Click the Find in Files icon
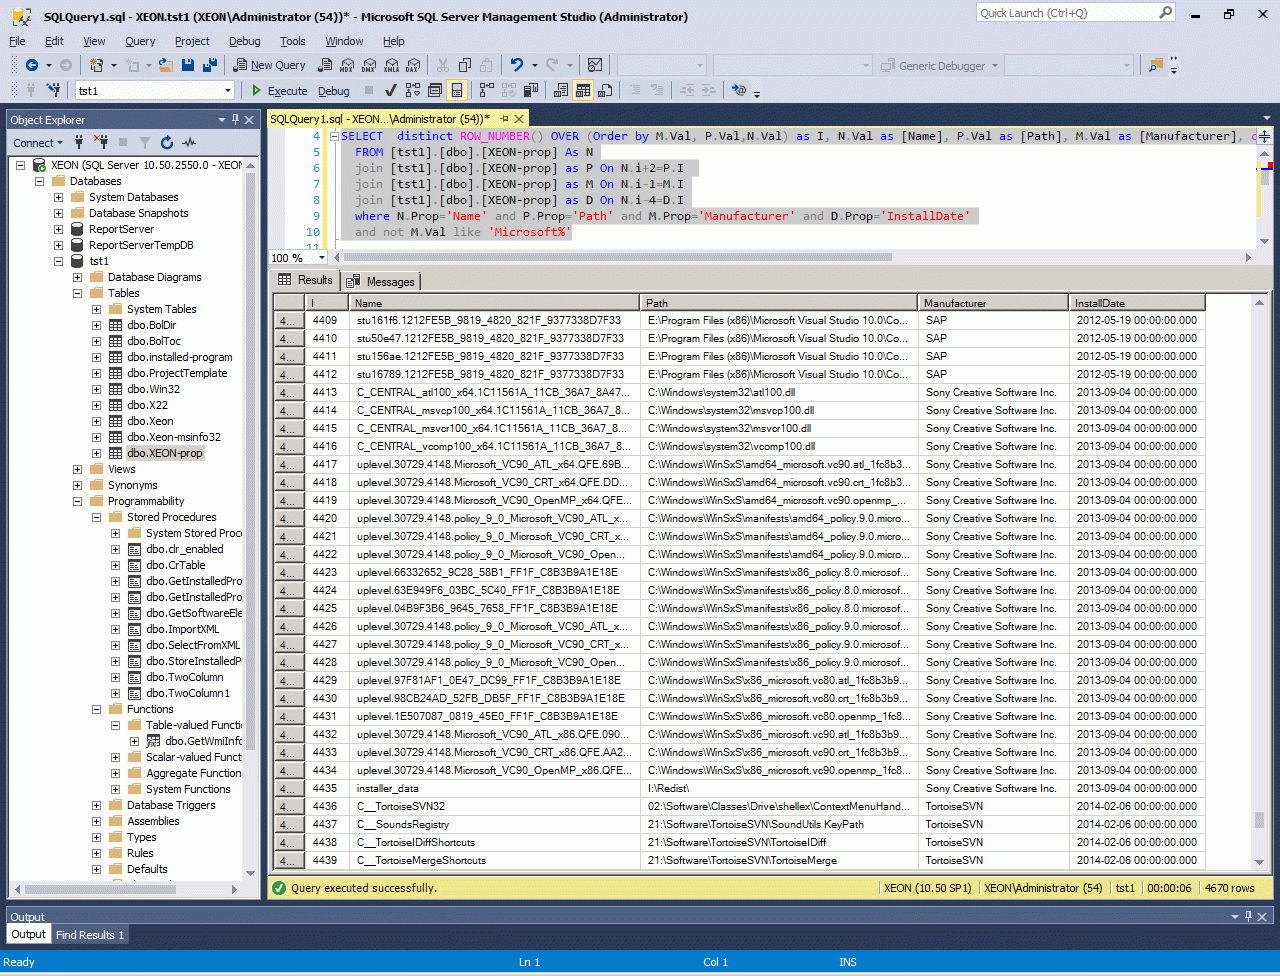1280x976 pixels. 1156,65
